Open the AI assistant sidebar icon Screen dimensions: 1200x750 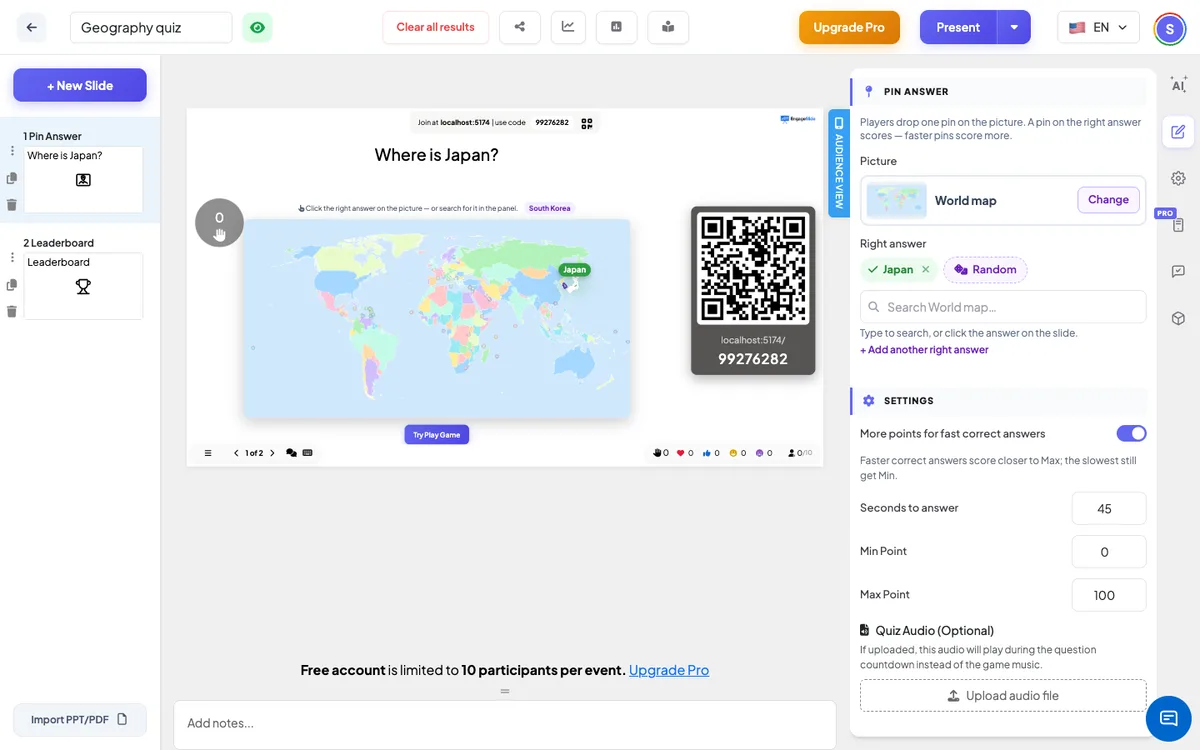click(1178, 85)
